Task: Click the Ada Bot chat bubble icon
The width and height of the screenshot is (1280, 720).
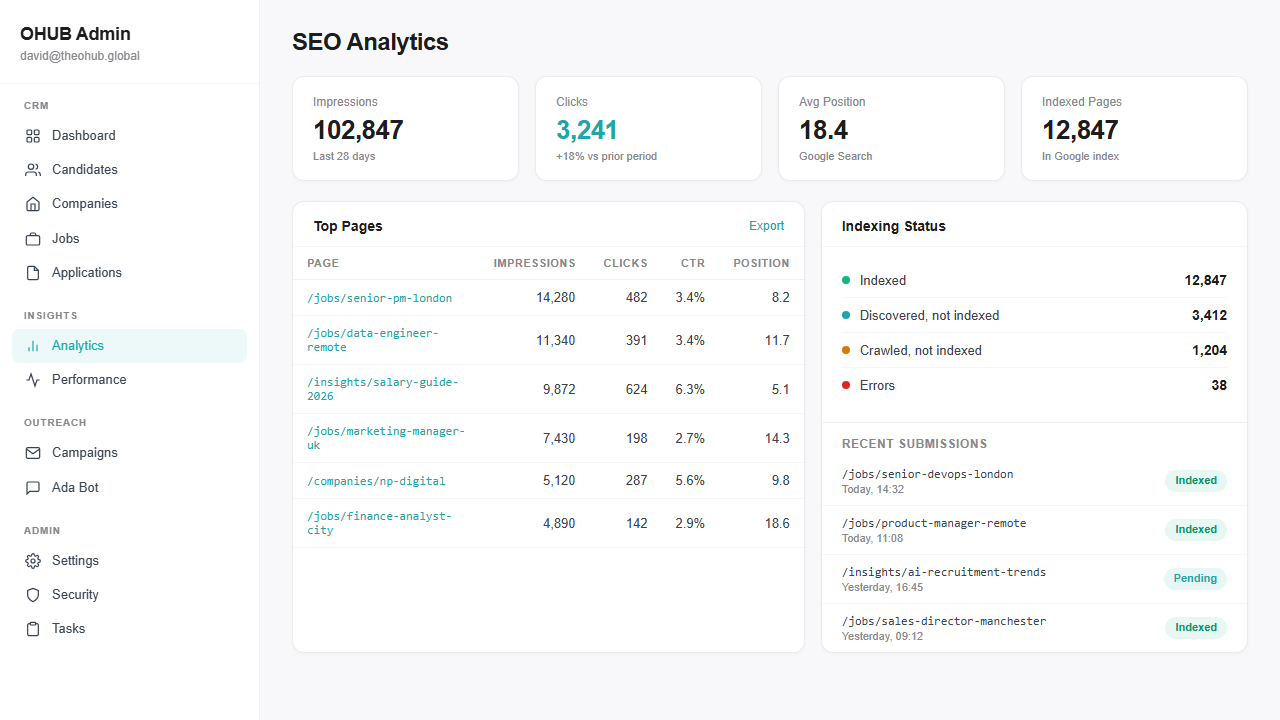Action: 33,488
